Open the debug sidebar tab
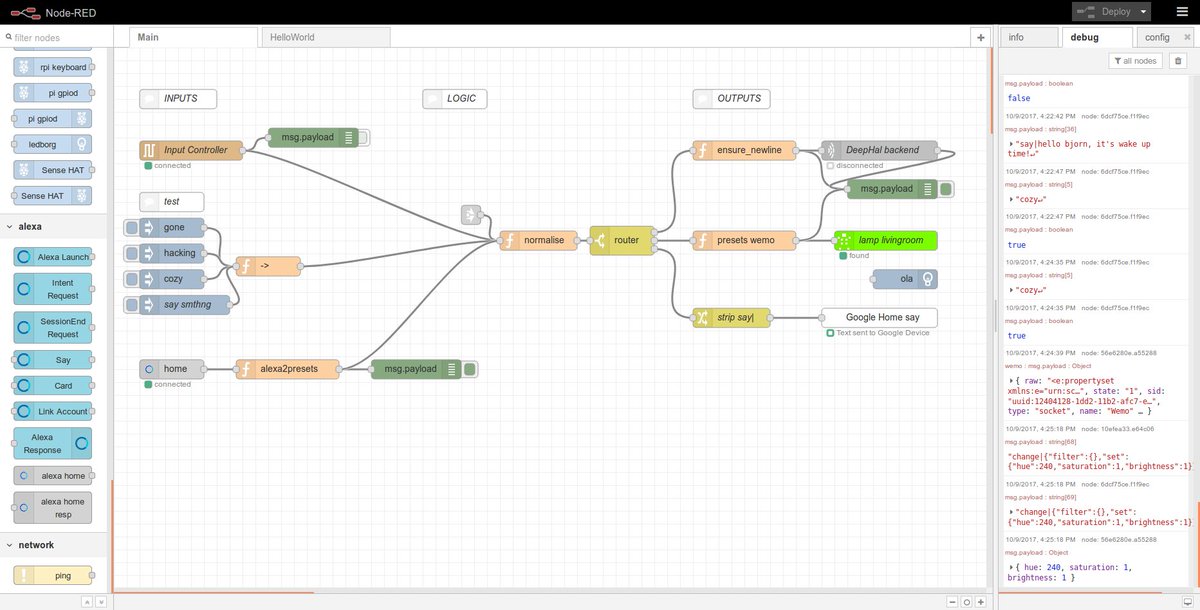This screenshot has height=610, width=1200. (1097, 37)
